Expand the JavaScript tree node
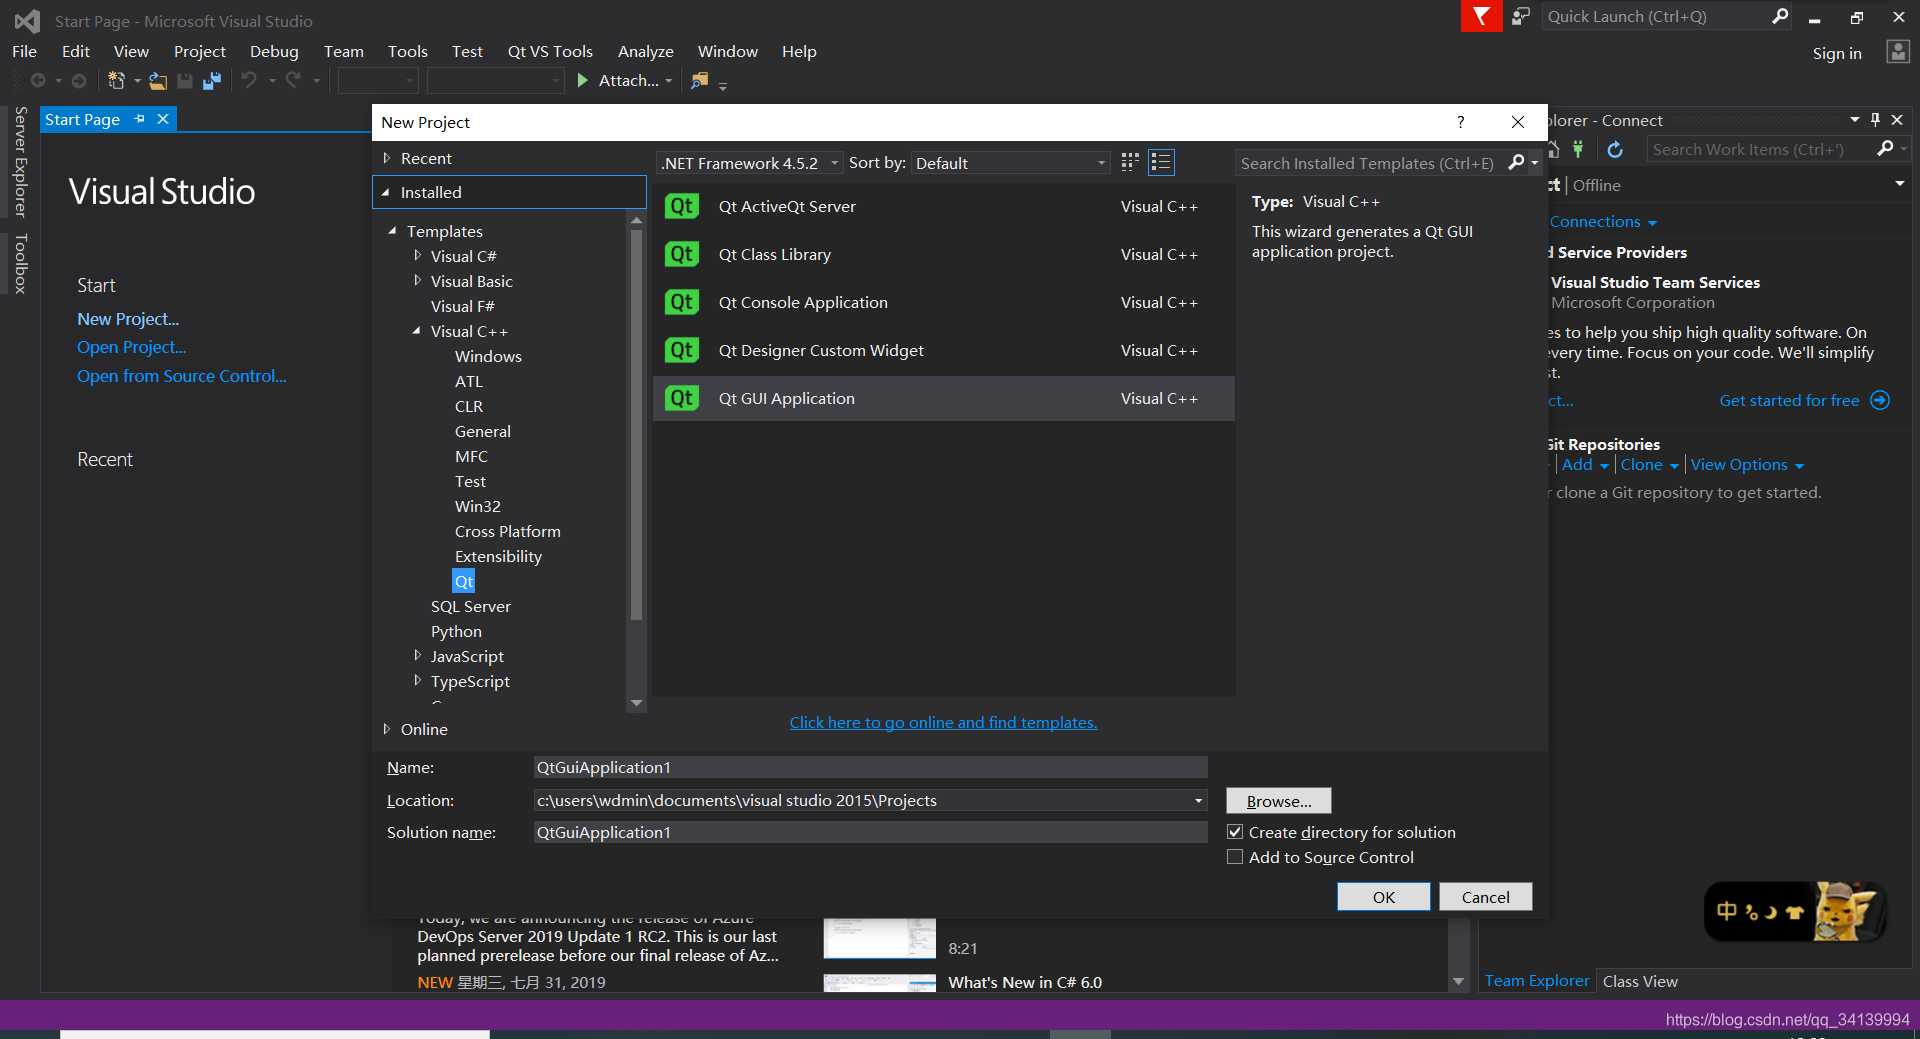The image size is (1920, 1039). pos(418,656)
